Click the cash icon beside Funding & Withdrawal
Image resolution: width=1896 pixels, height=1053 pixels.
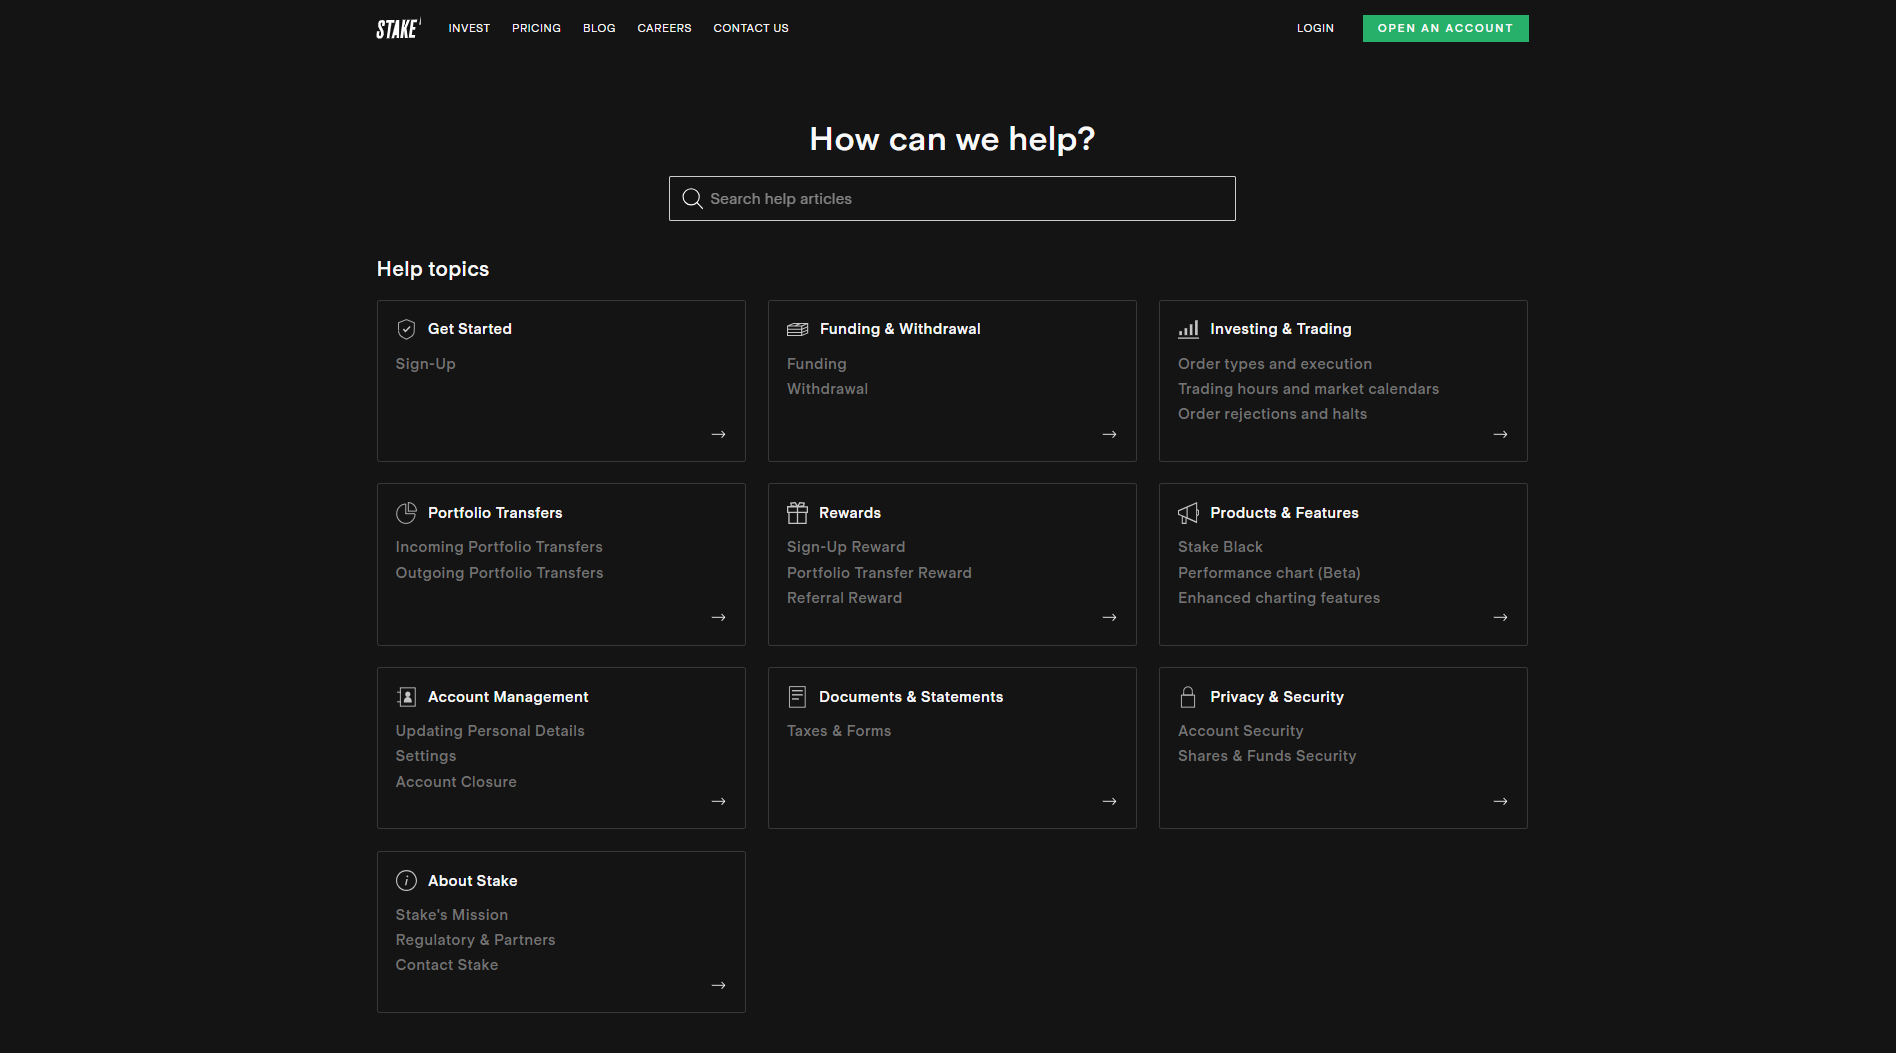click(x=797, y=329)
